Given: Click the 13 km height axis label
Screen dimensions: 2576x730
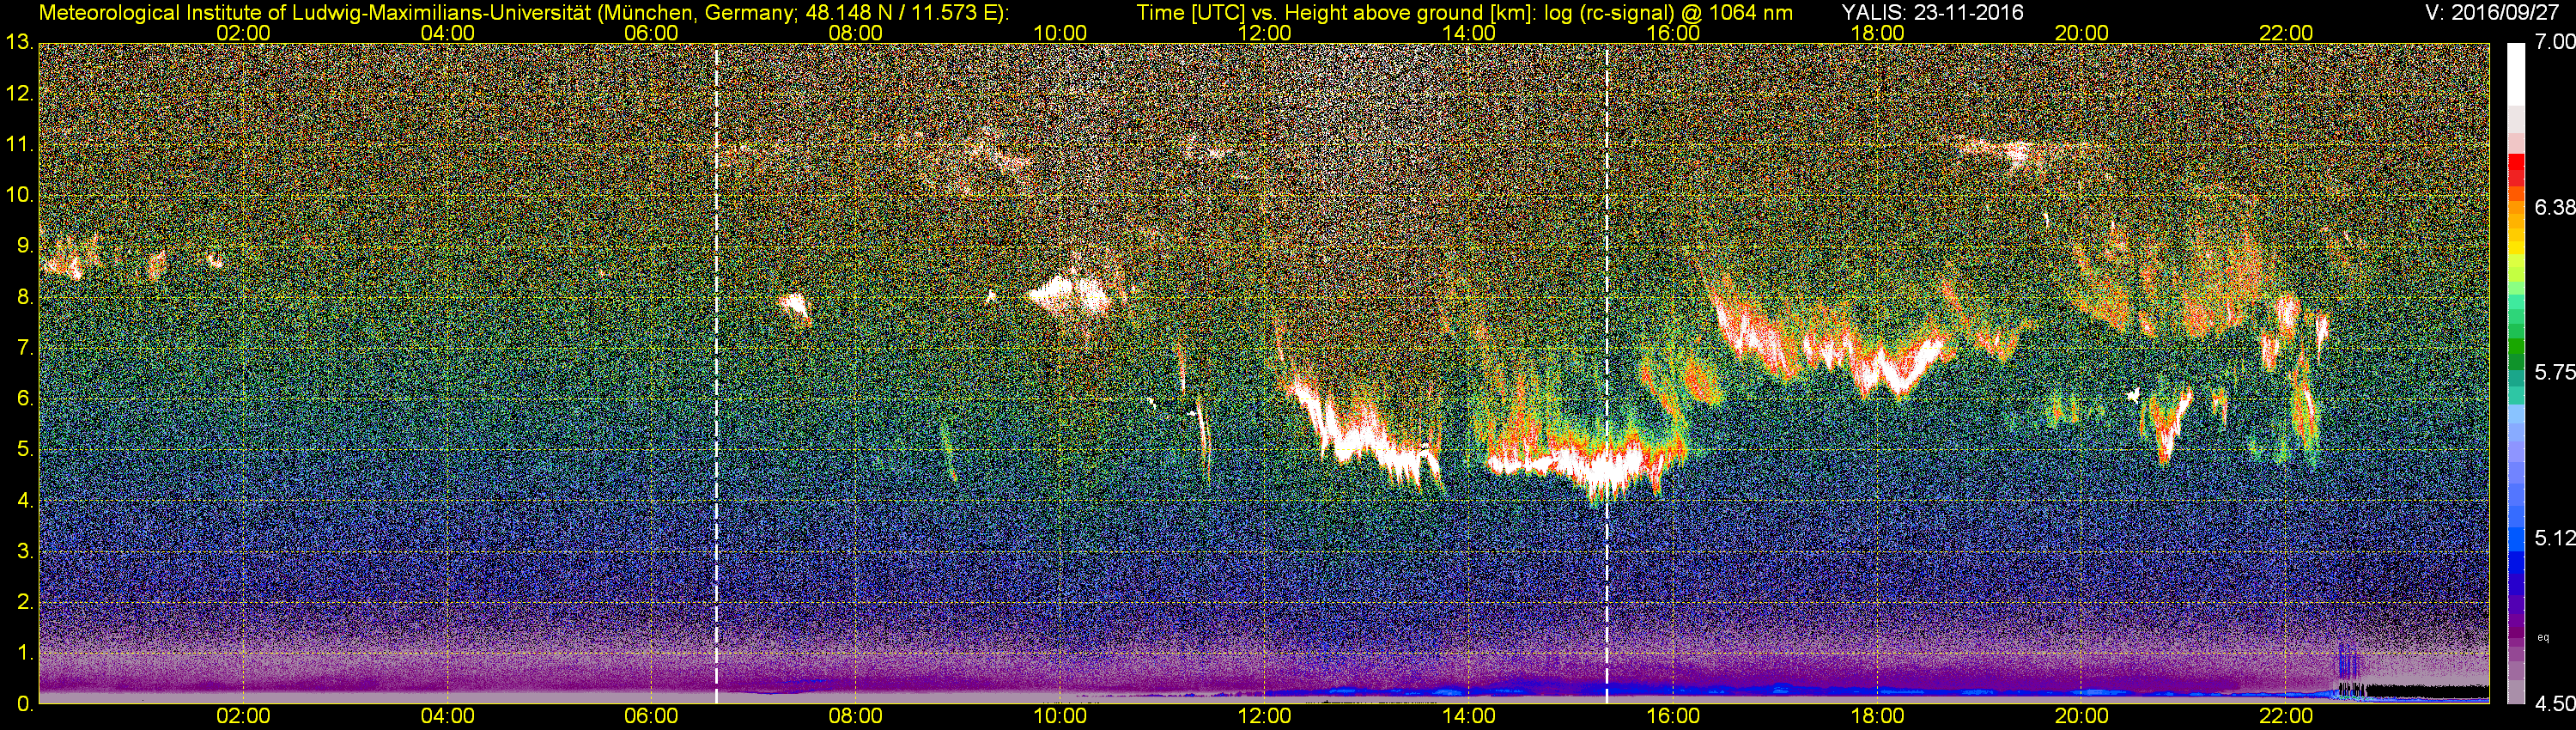Looking at the screenshot, I should coord(19,43).
